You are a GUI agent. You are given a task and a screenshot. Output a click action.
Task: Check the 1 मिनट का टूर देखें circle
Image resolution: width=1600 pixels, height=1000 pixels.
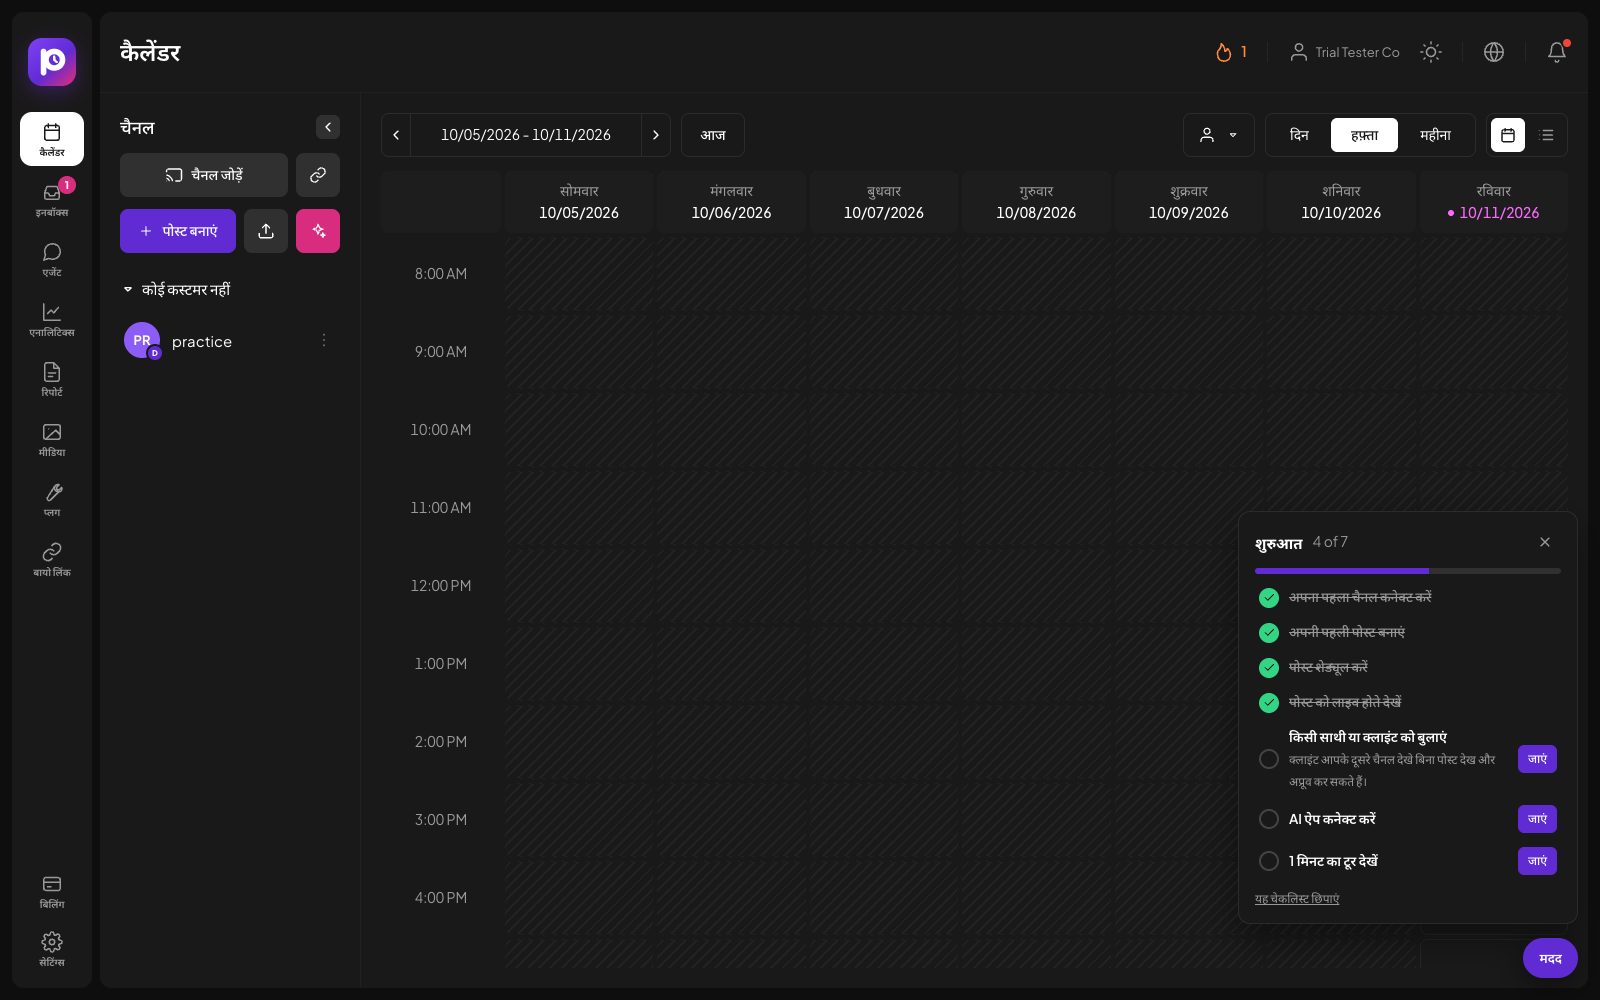pyautogui.click(x=1269, y=861)
